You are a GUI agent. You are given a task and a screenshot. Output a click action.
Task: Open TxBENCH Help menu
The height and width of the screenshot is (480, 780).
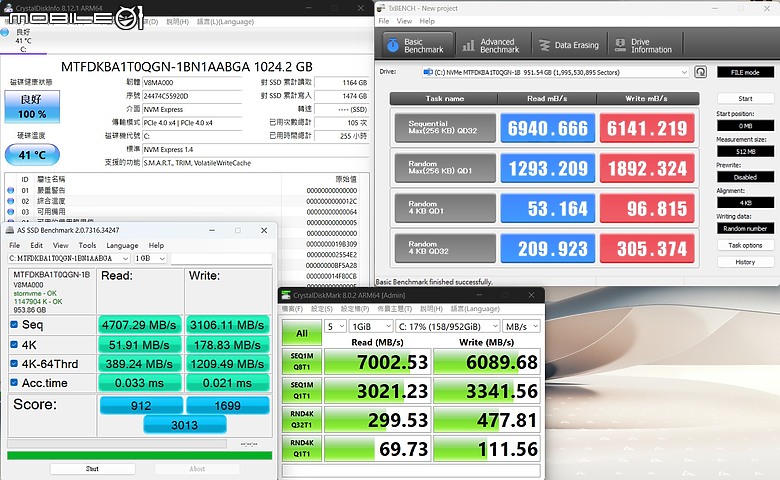[427, 21]
